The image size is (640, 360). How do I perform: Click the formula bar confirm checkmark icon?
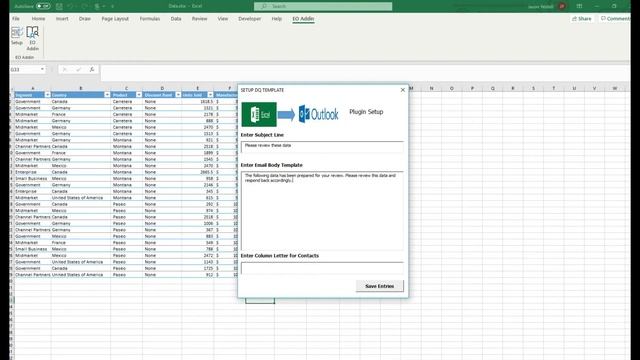click(78, 69)
